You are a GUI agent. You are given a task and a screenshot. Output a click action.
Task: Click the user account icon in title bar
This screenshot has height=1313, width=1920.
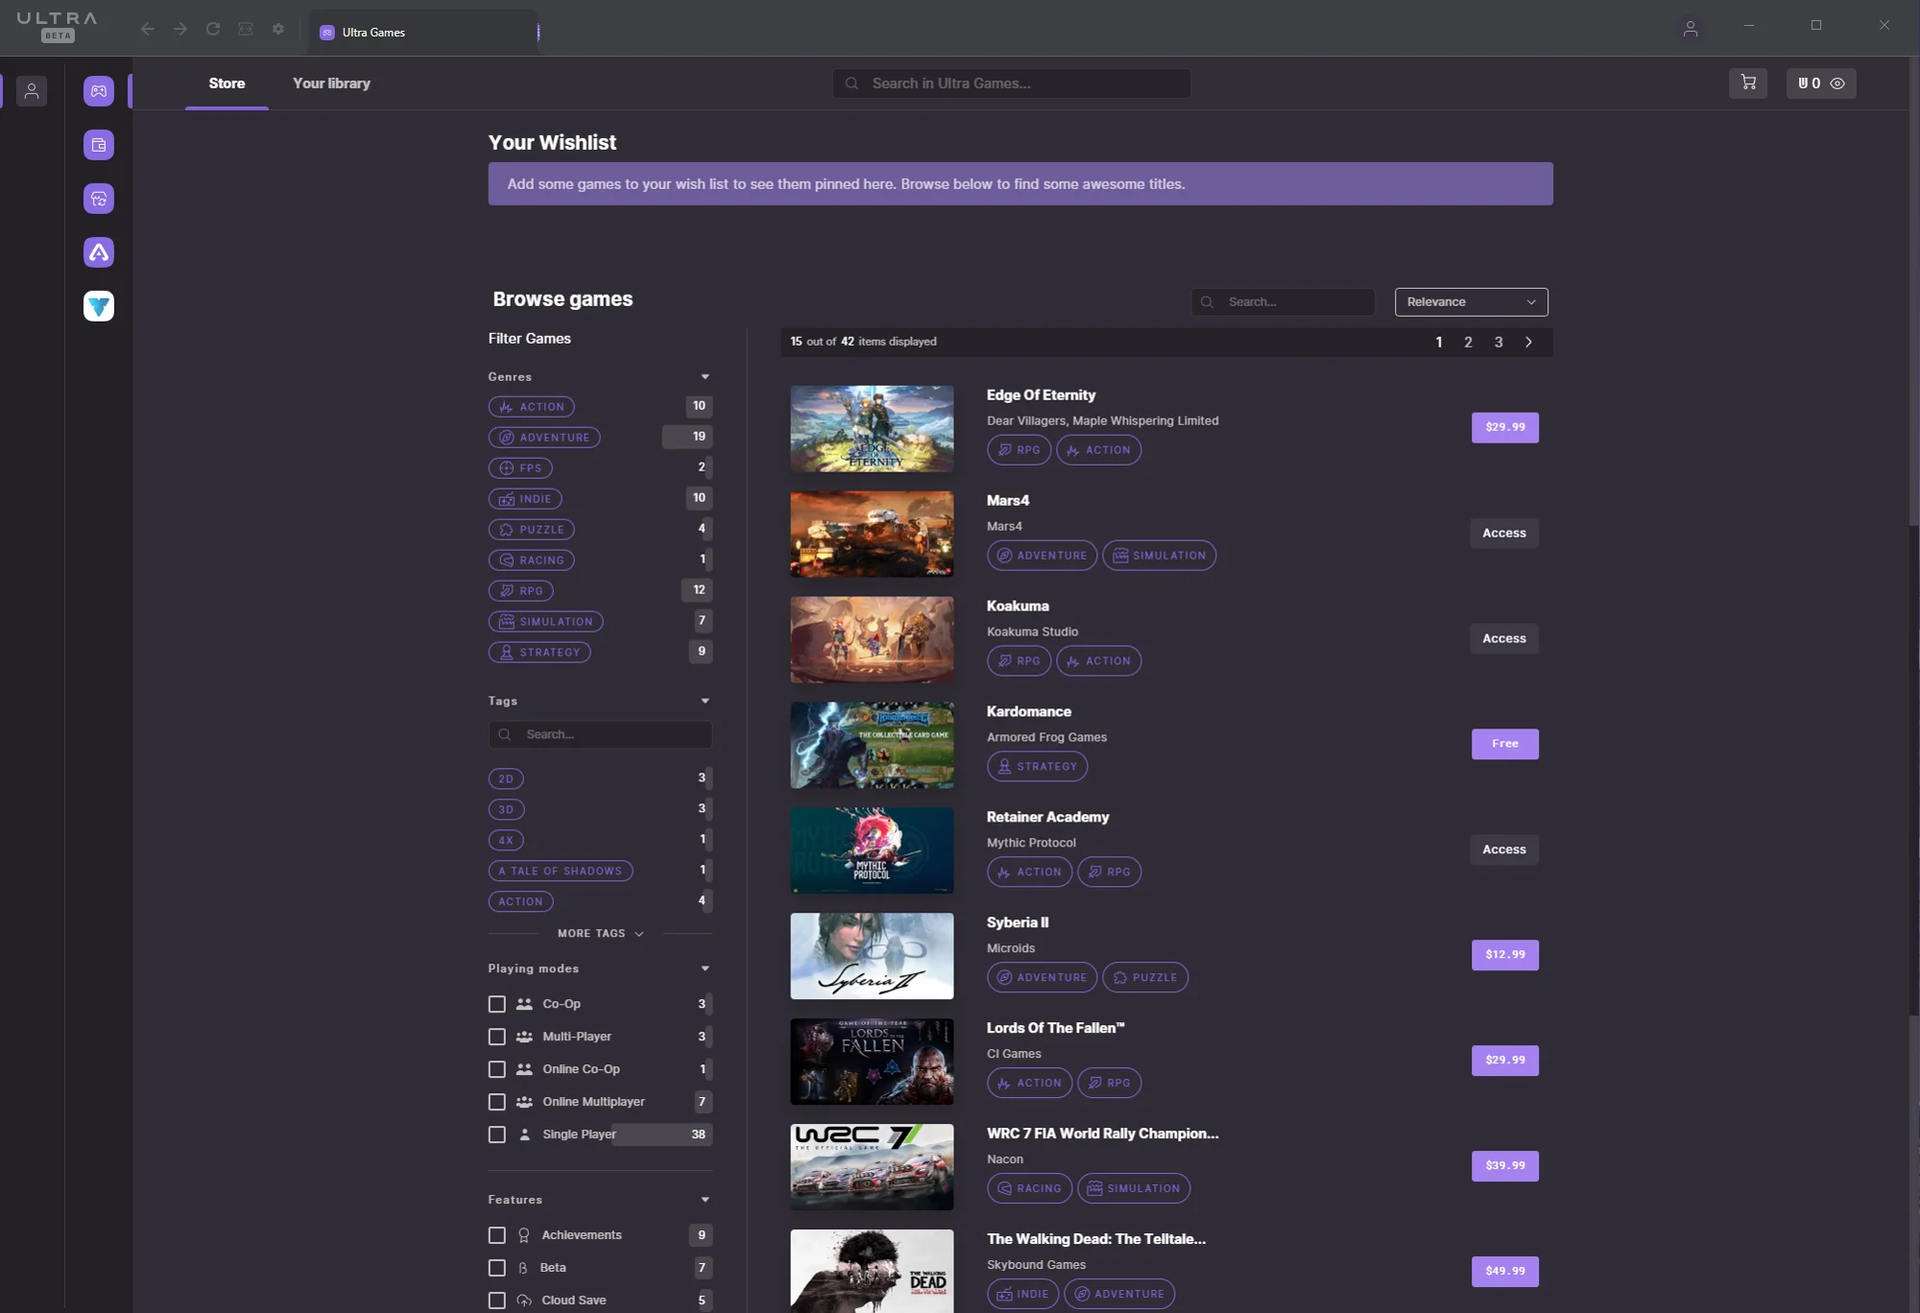[x=1690, y=29]
